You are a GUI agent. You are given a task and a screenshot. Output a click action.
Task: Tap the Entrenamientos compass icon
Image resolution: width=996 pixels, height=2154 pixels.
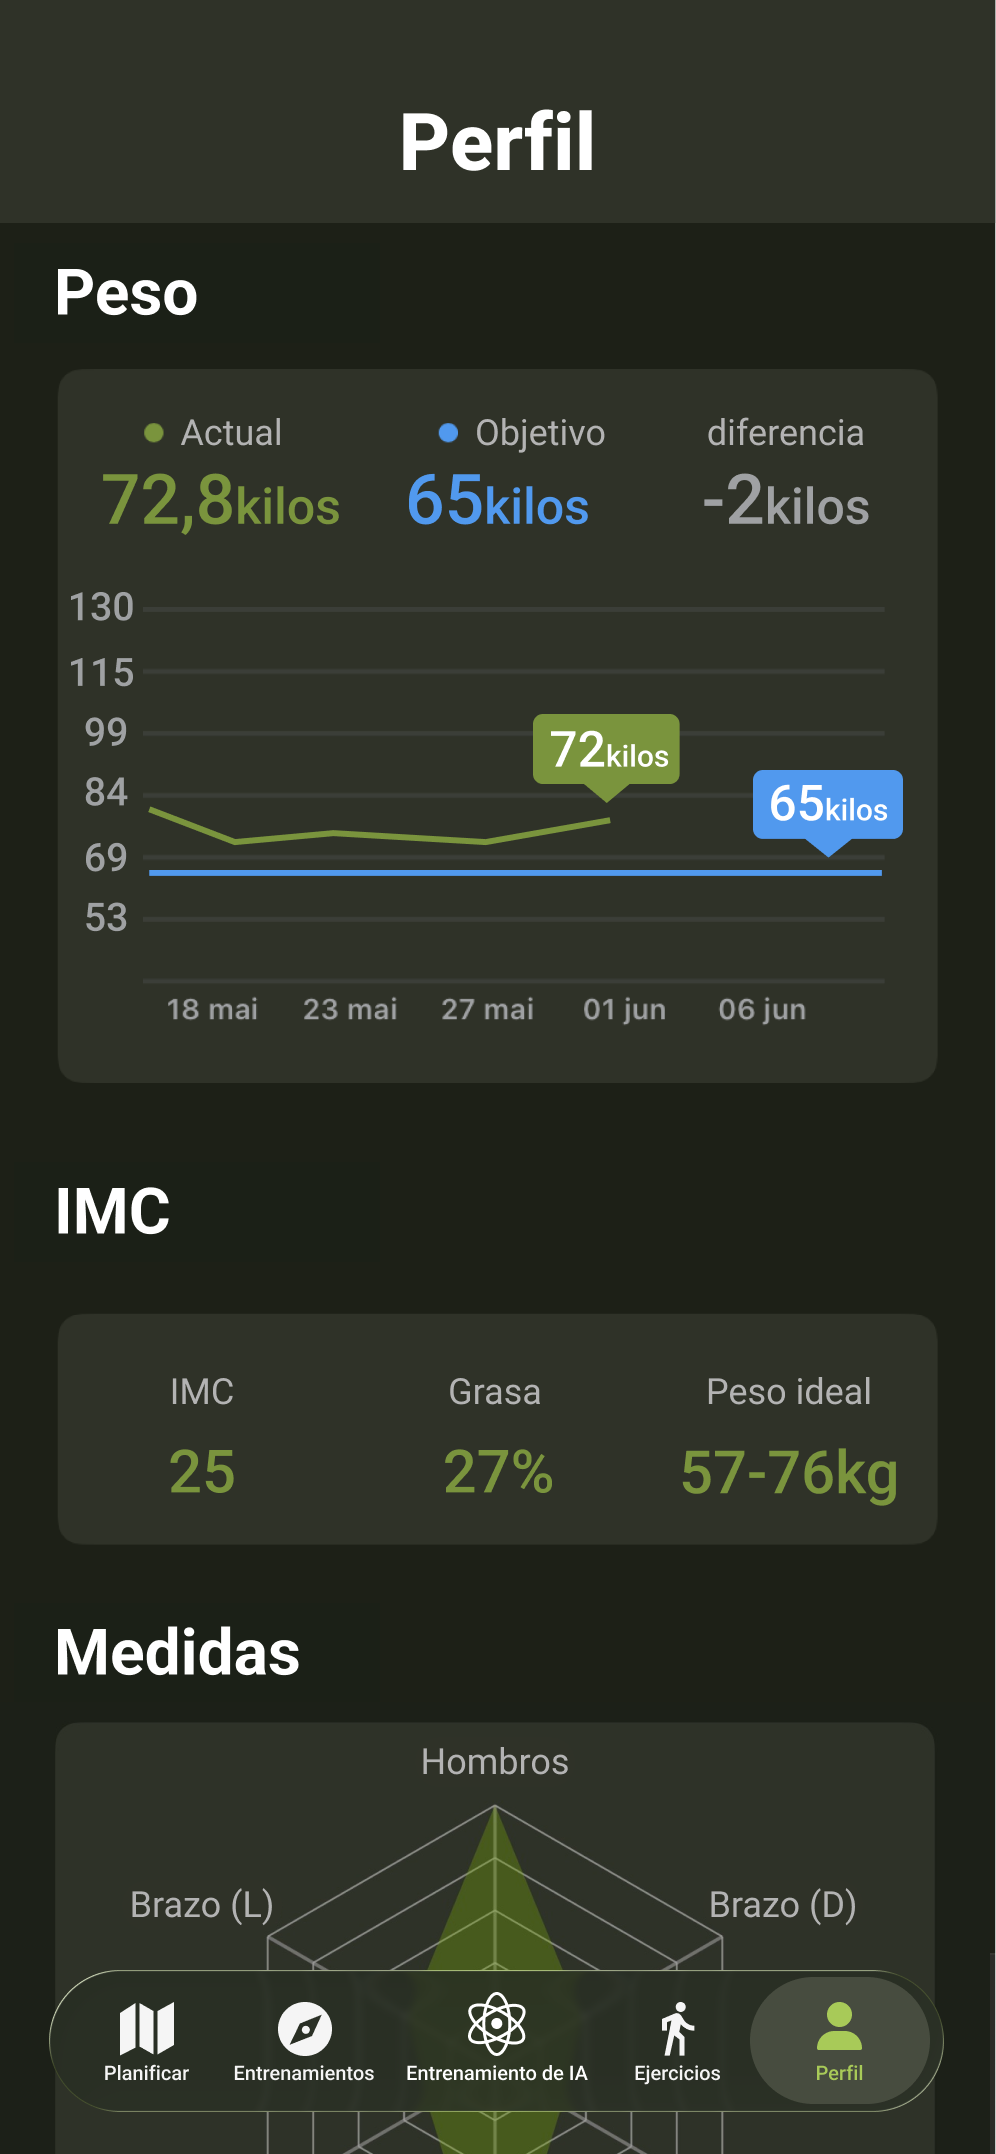pyautogui.click(x=304, y=2029)
